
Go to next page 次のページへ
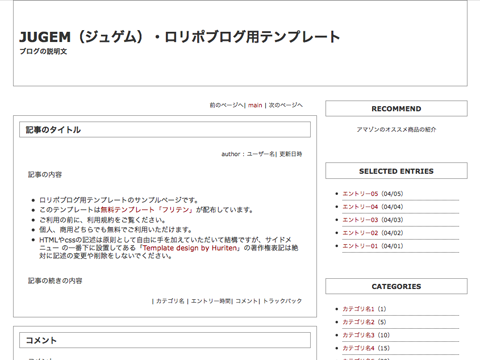point(286,105)
